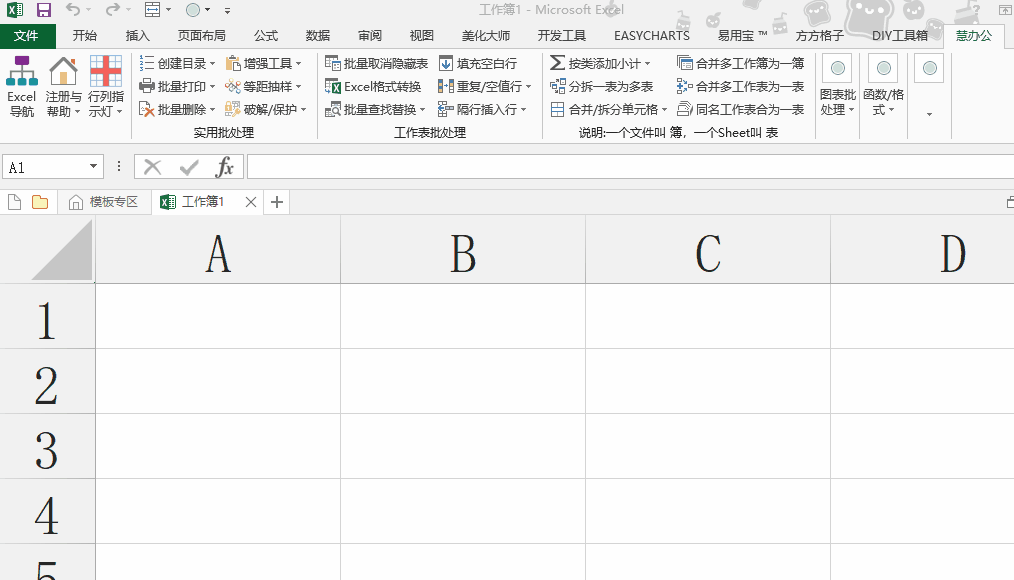
Task: Toggle the 行列指示灯 row-column highlighter
Action: (x=105, y=87)
